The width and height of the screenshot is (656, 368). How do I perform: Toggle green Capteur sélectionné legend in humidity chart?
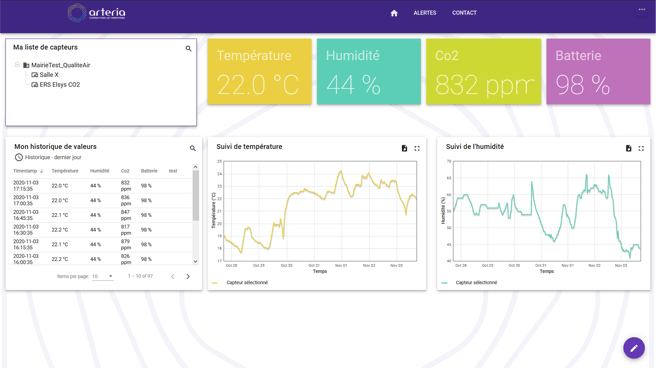(469, 283)
